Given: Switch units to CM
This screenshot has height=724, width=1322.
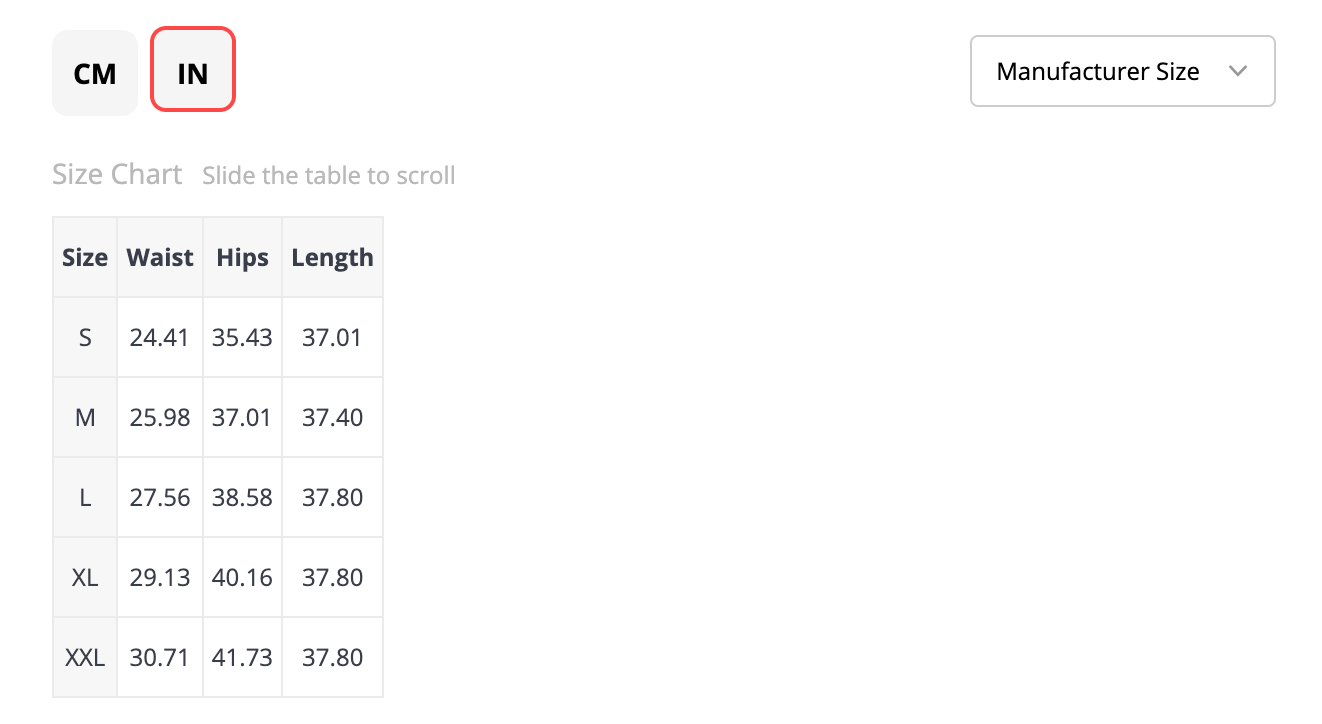Looking at the screenshot, I should [95, 73].
